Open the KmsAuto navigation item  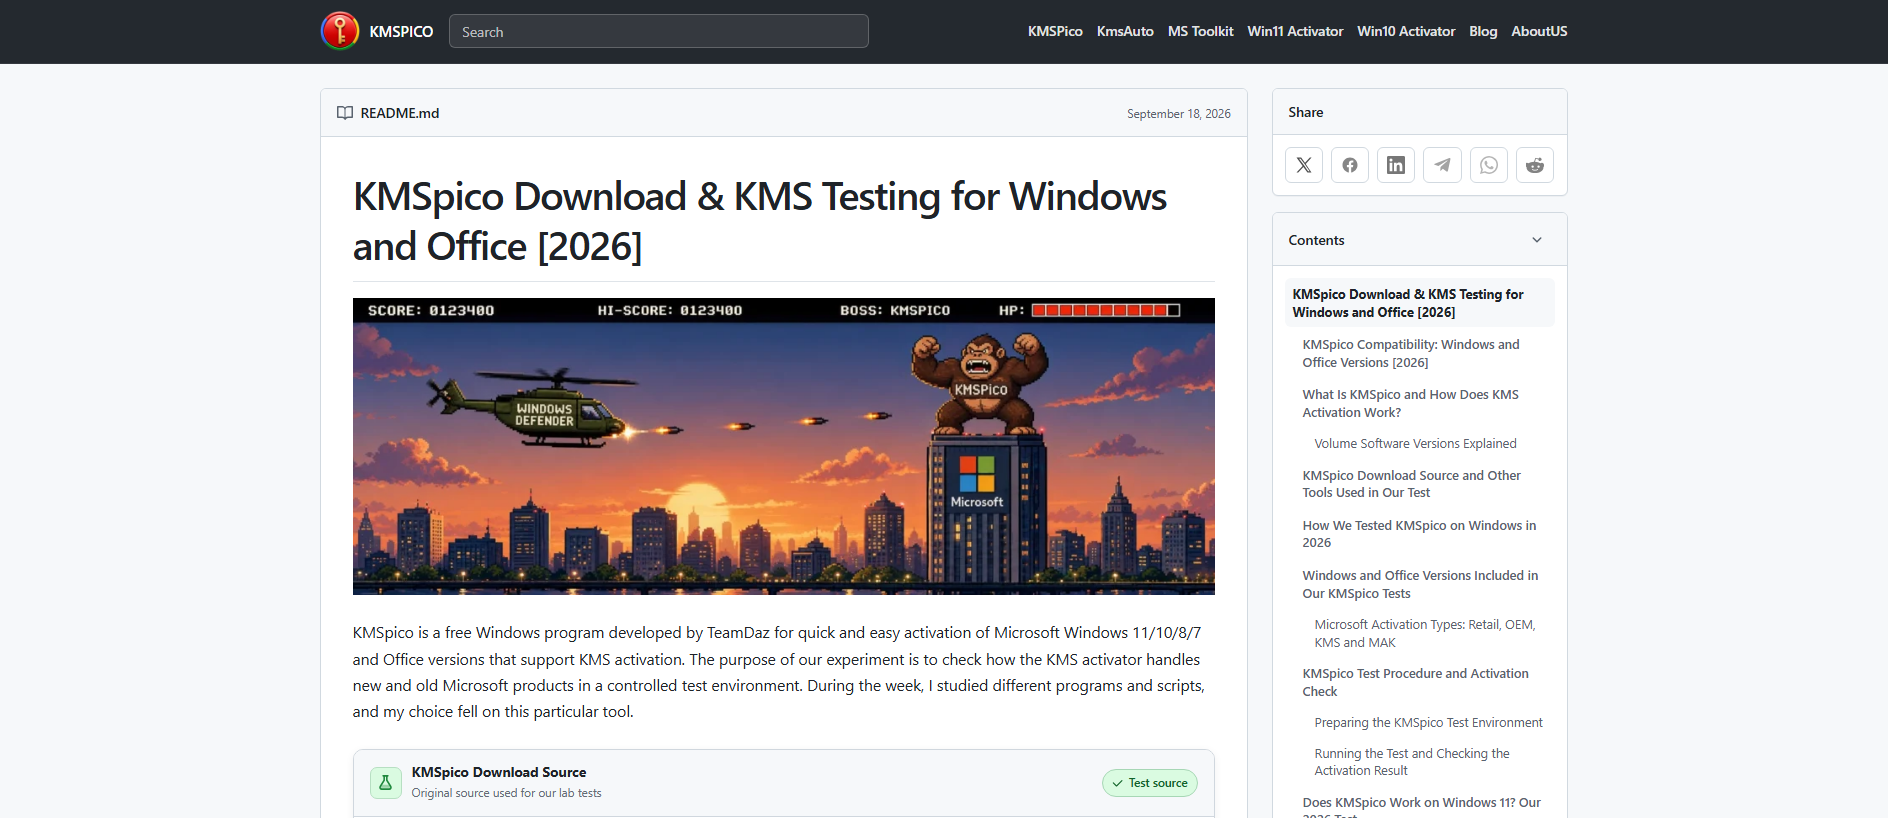(x=1125, y=31)
